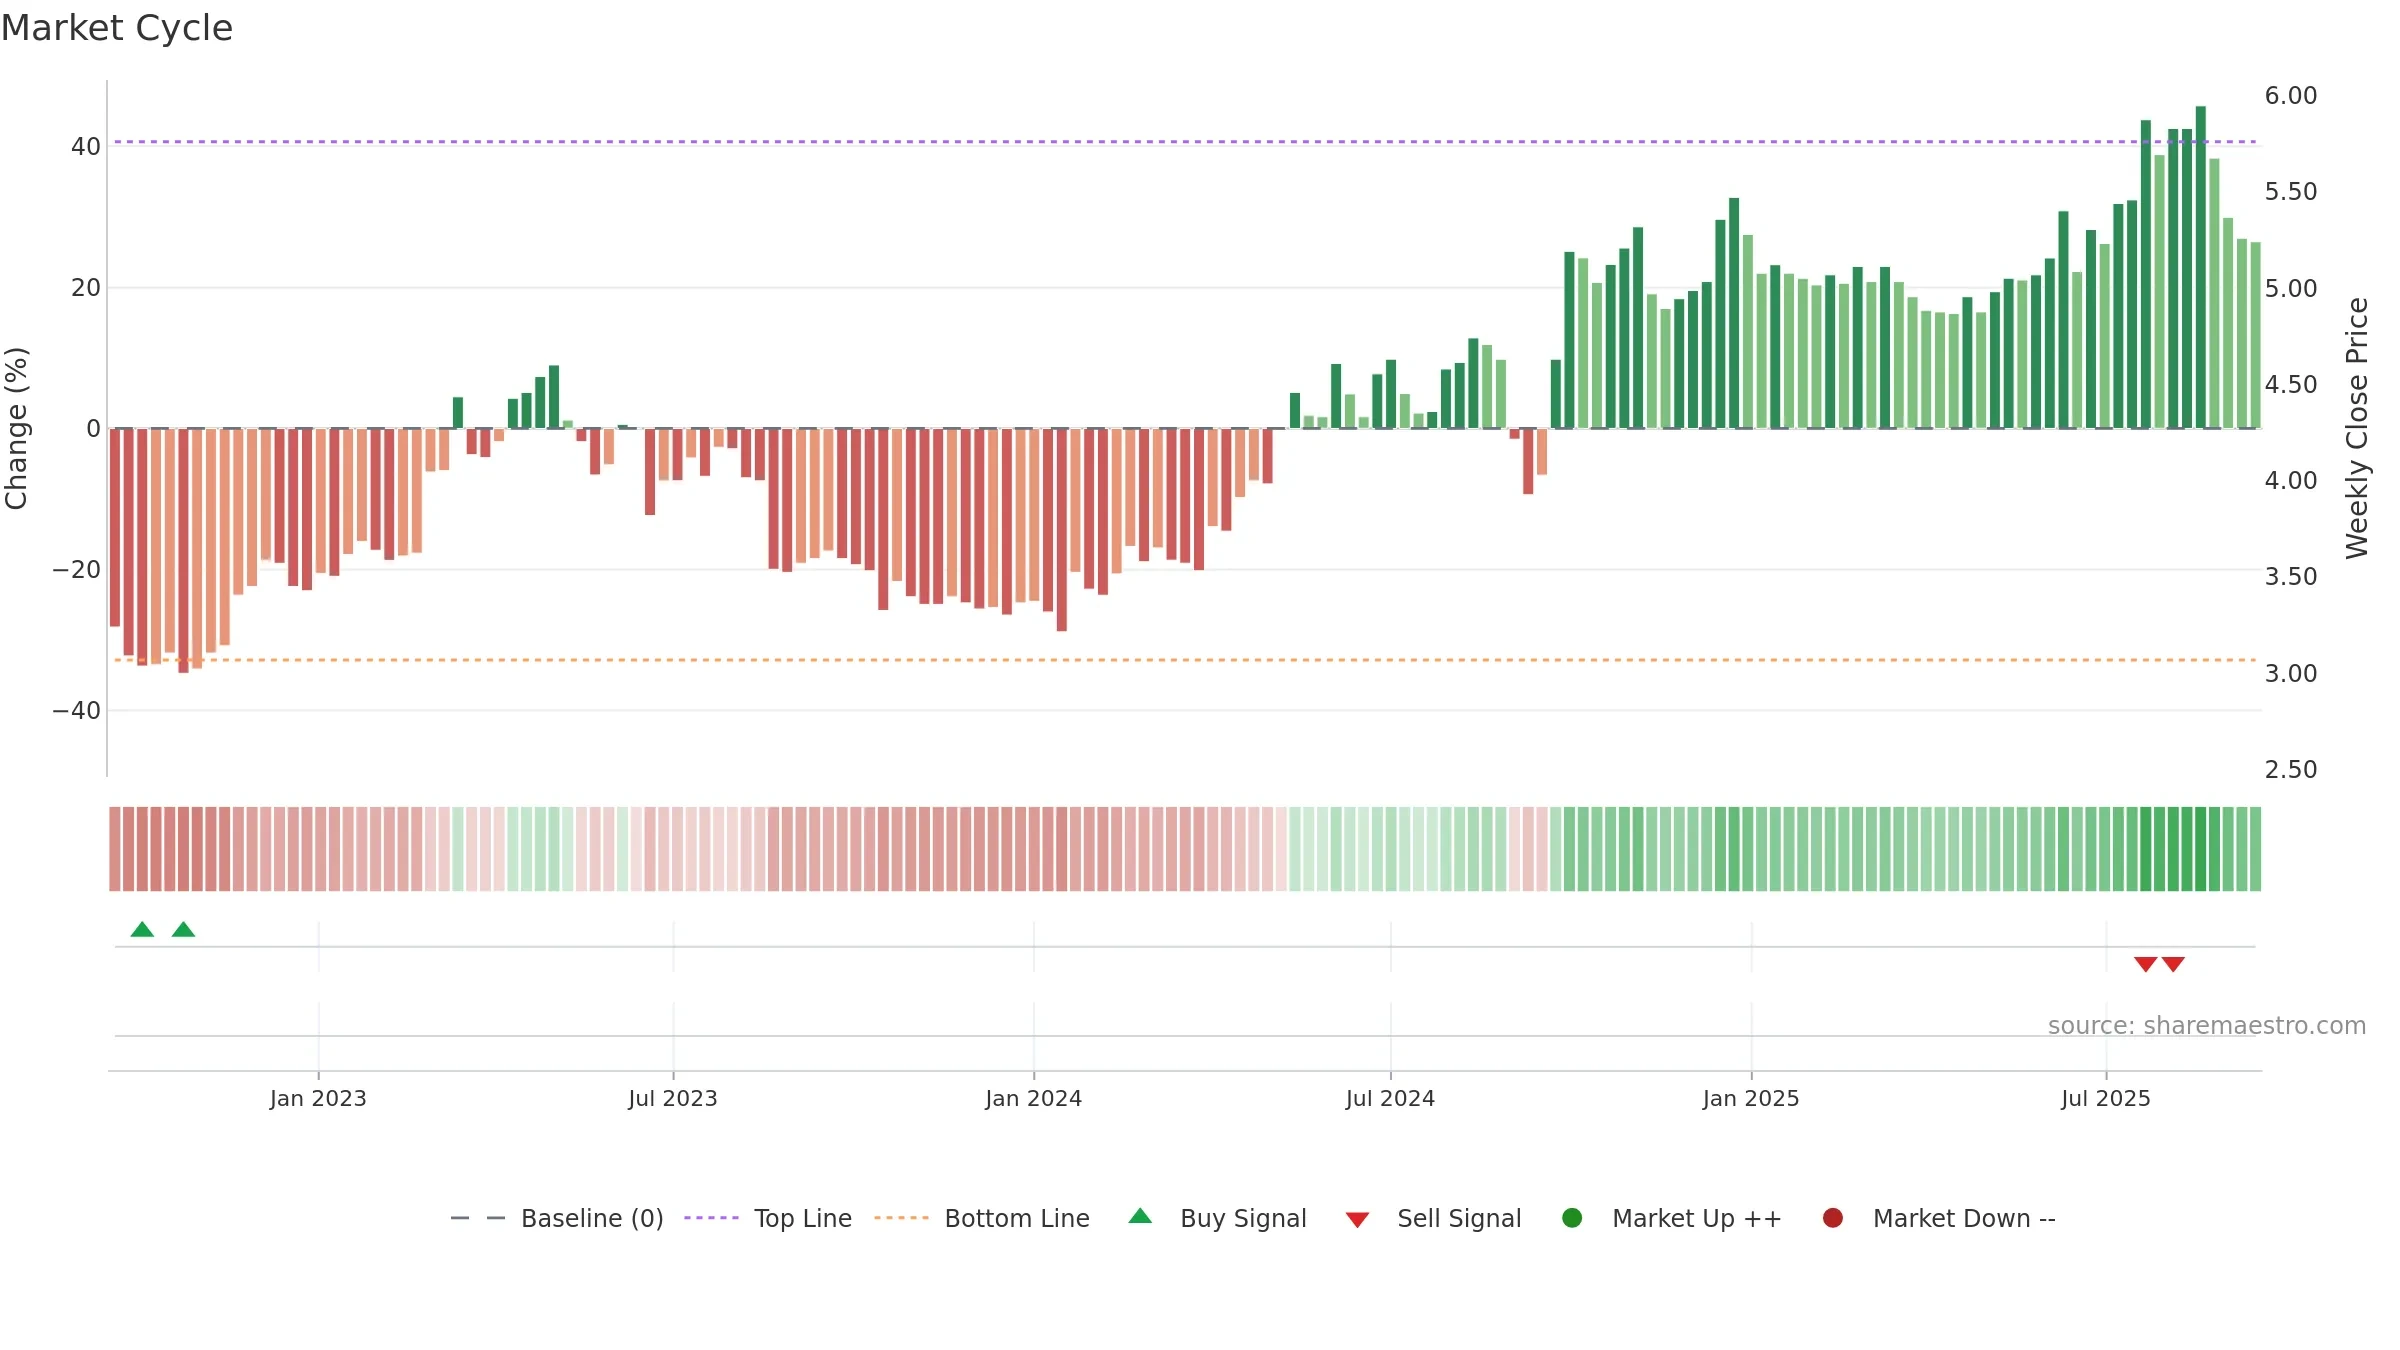Click the green Buy Signal triangle icon in legend
This screenshot has height=1350, width=2400.
point(1140,1216)
